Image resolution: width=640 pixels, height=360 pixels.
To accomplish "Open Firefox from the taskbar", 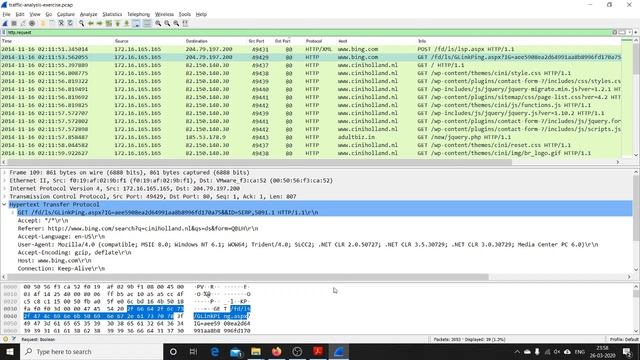I will coord(277,351).
